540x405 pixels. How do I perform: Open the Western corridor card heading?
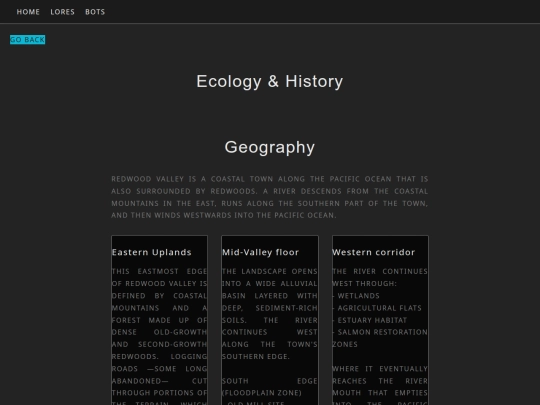pyautogui.click(x=374, y=252)
